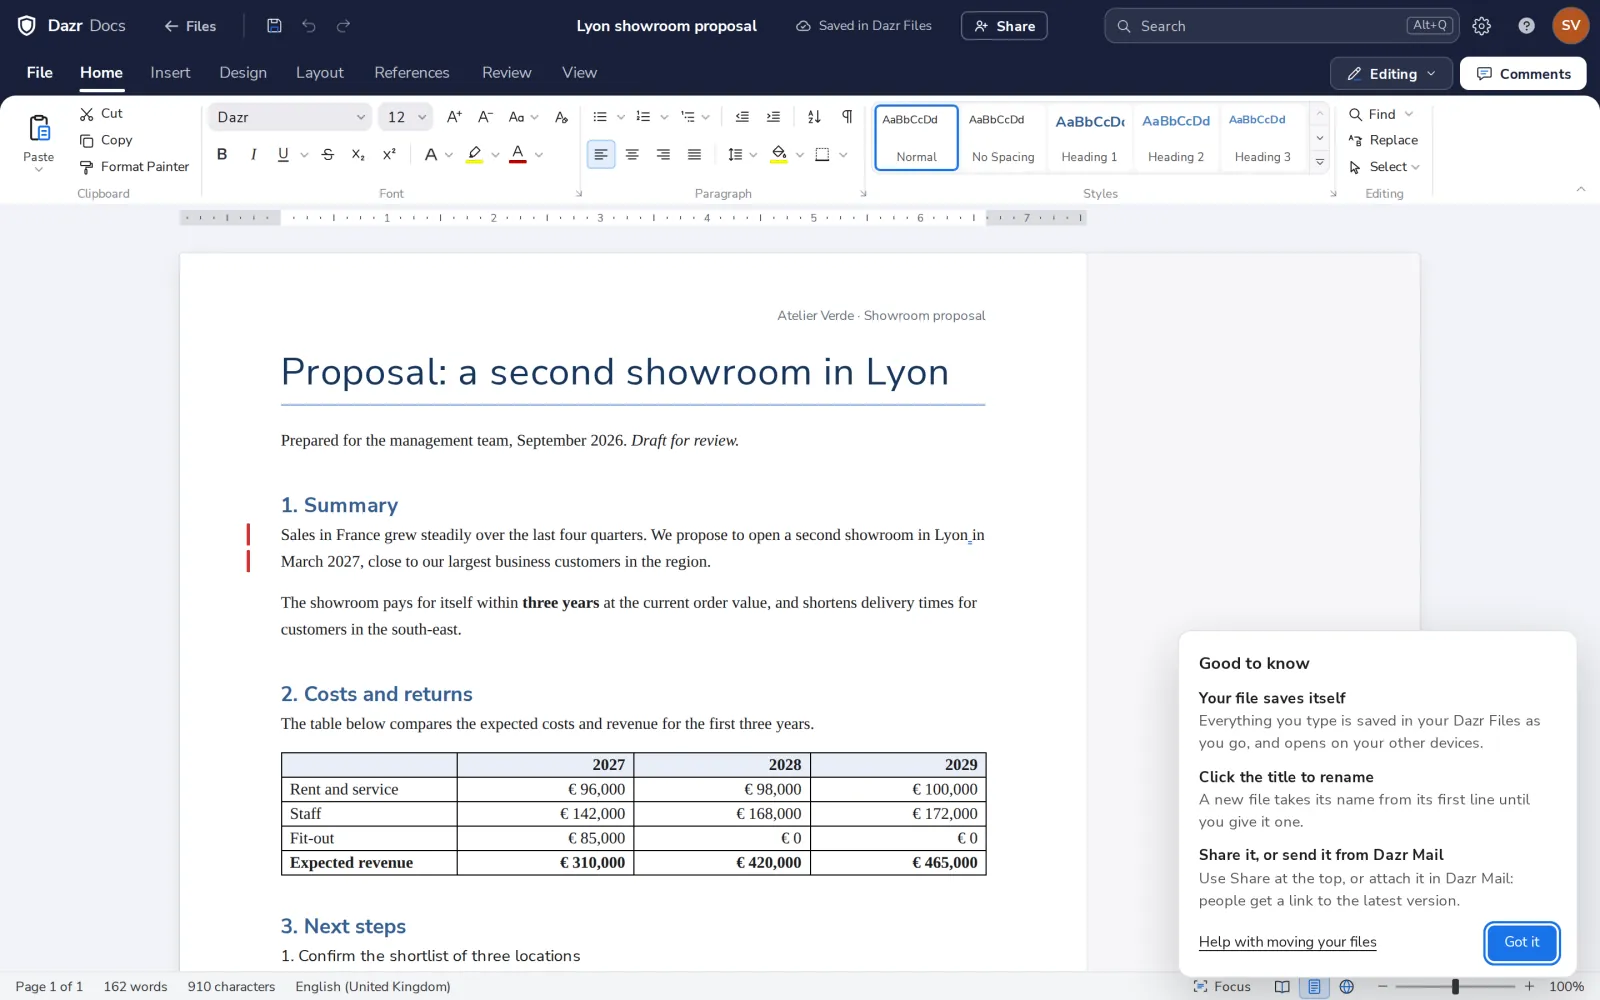Switch to web layout view in status bar
The height and width of the screenshot is (1000, 1600).
click(x=1347, y=987)
